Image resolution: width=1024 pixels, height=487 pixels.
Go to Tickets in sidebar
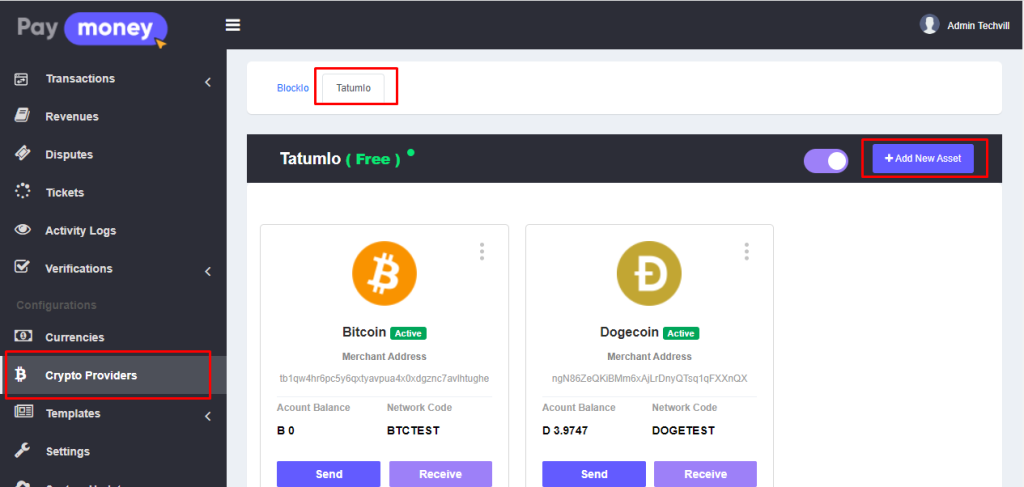coord(65,193)
